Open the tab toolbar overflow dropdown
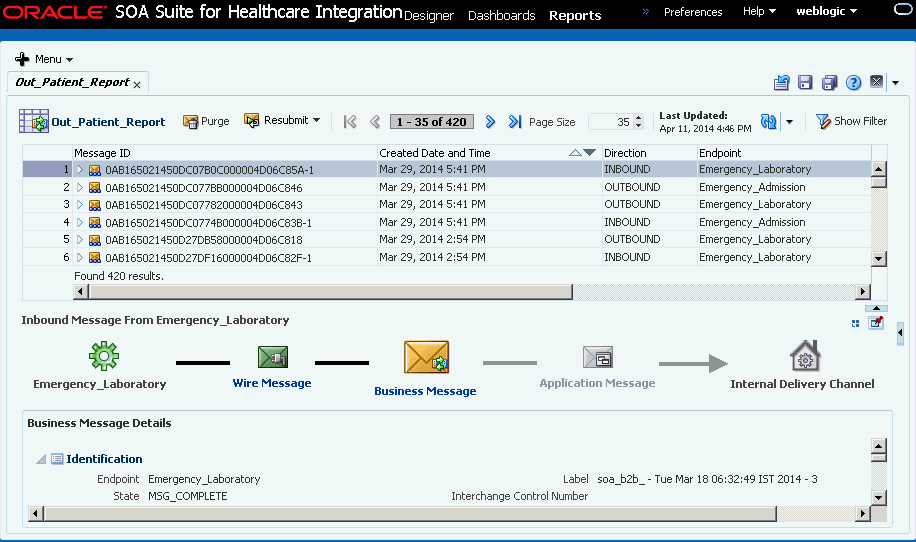This screenshot has width=916, height=542. click(896, 83)
